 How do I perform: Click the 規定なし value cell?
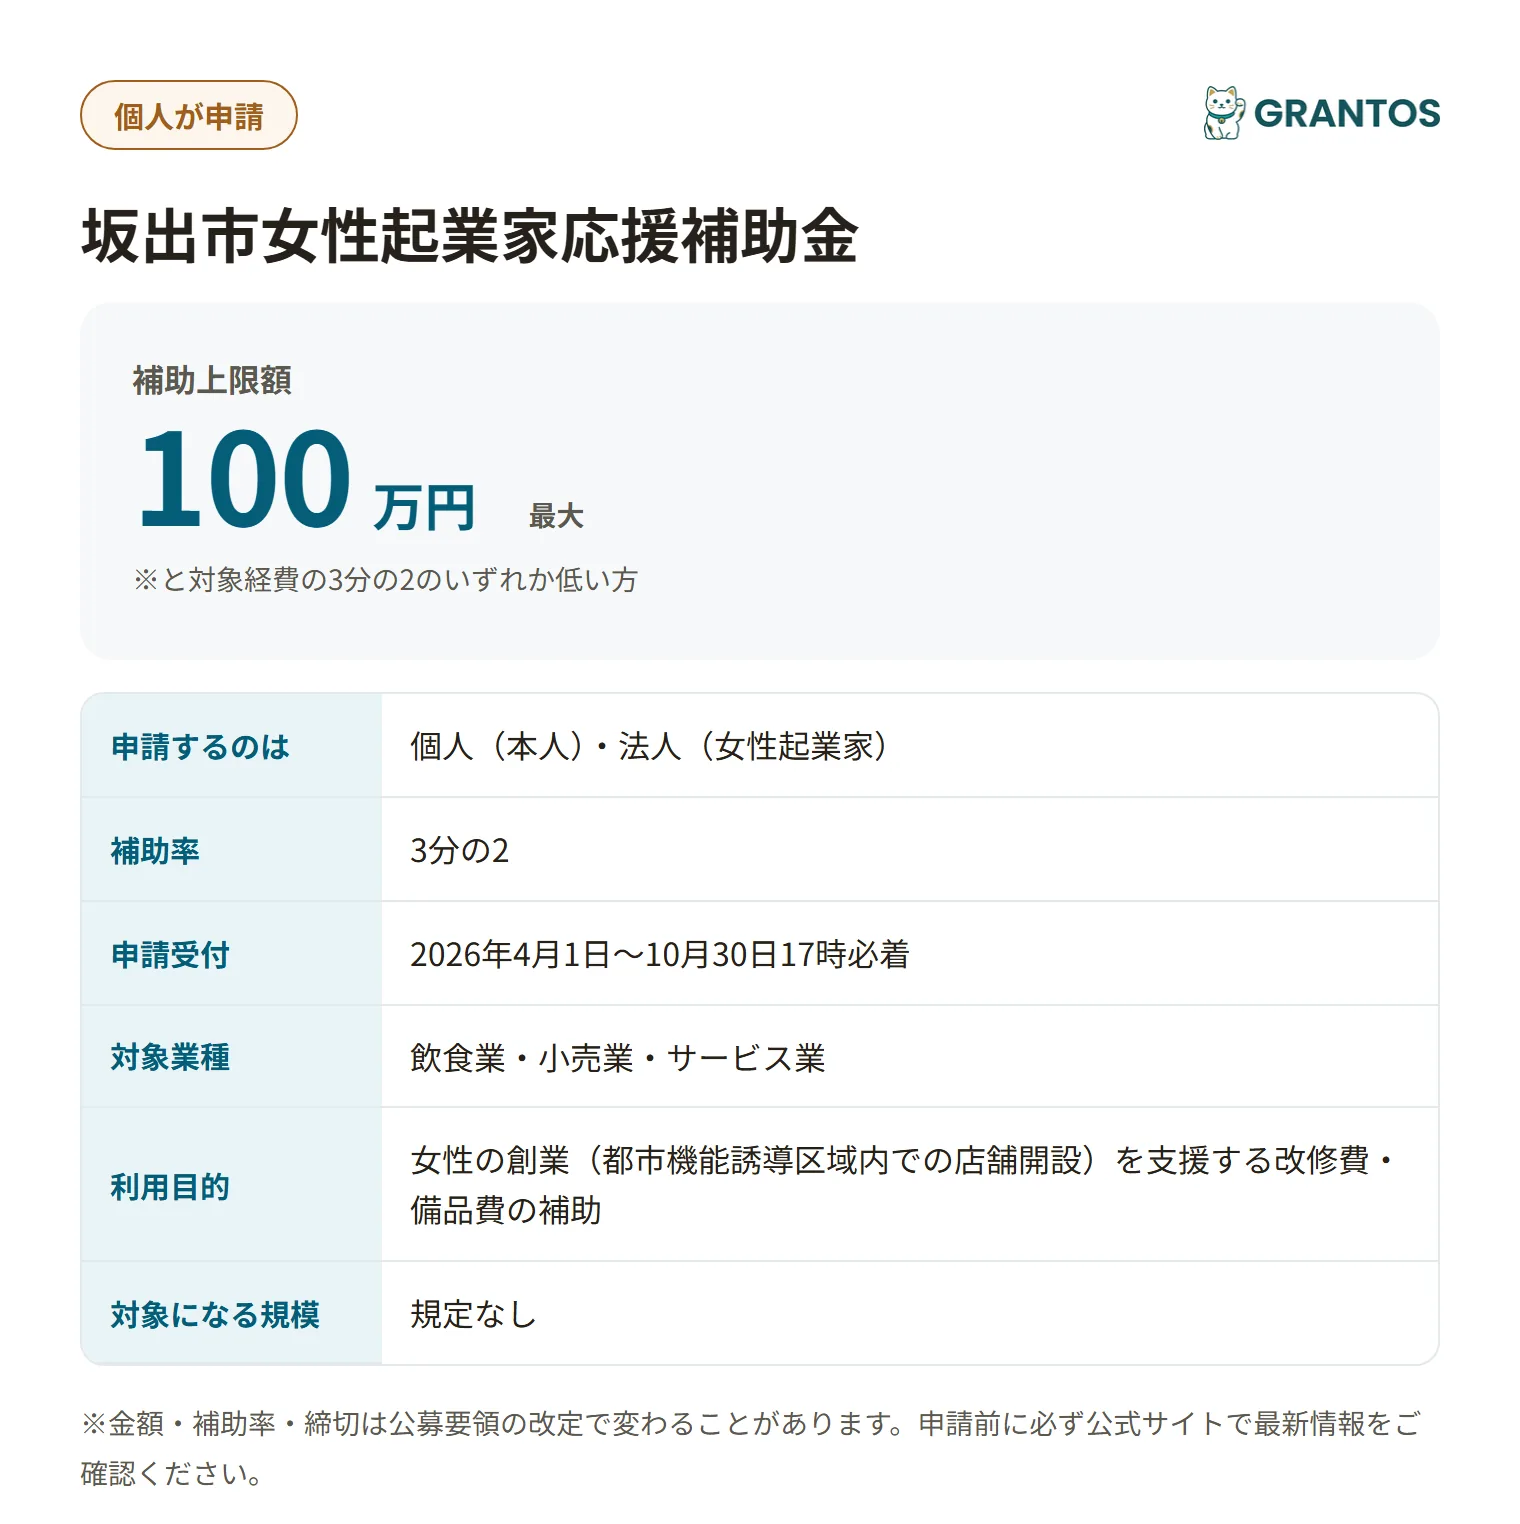(910, 1314)
